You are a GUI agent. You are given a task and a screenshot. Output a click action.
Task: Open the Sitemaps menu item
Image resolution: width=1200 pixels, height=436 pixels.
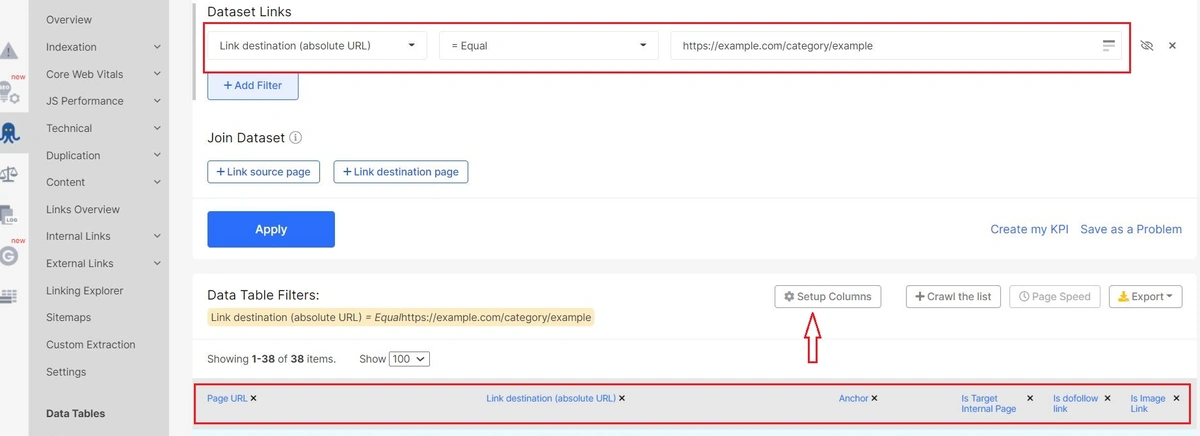(x=68, y=318)
